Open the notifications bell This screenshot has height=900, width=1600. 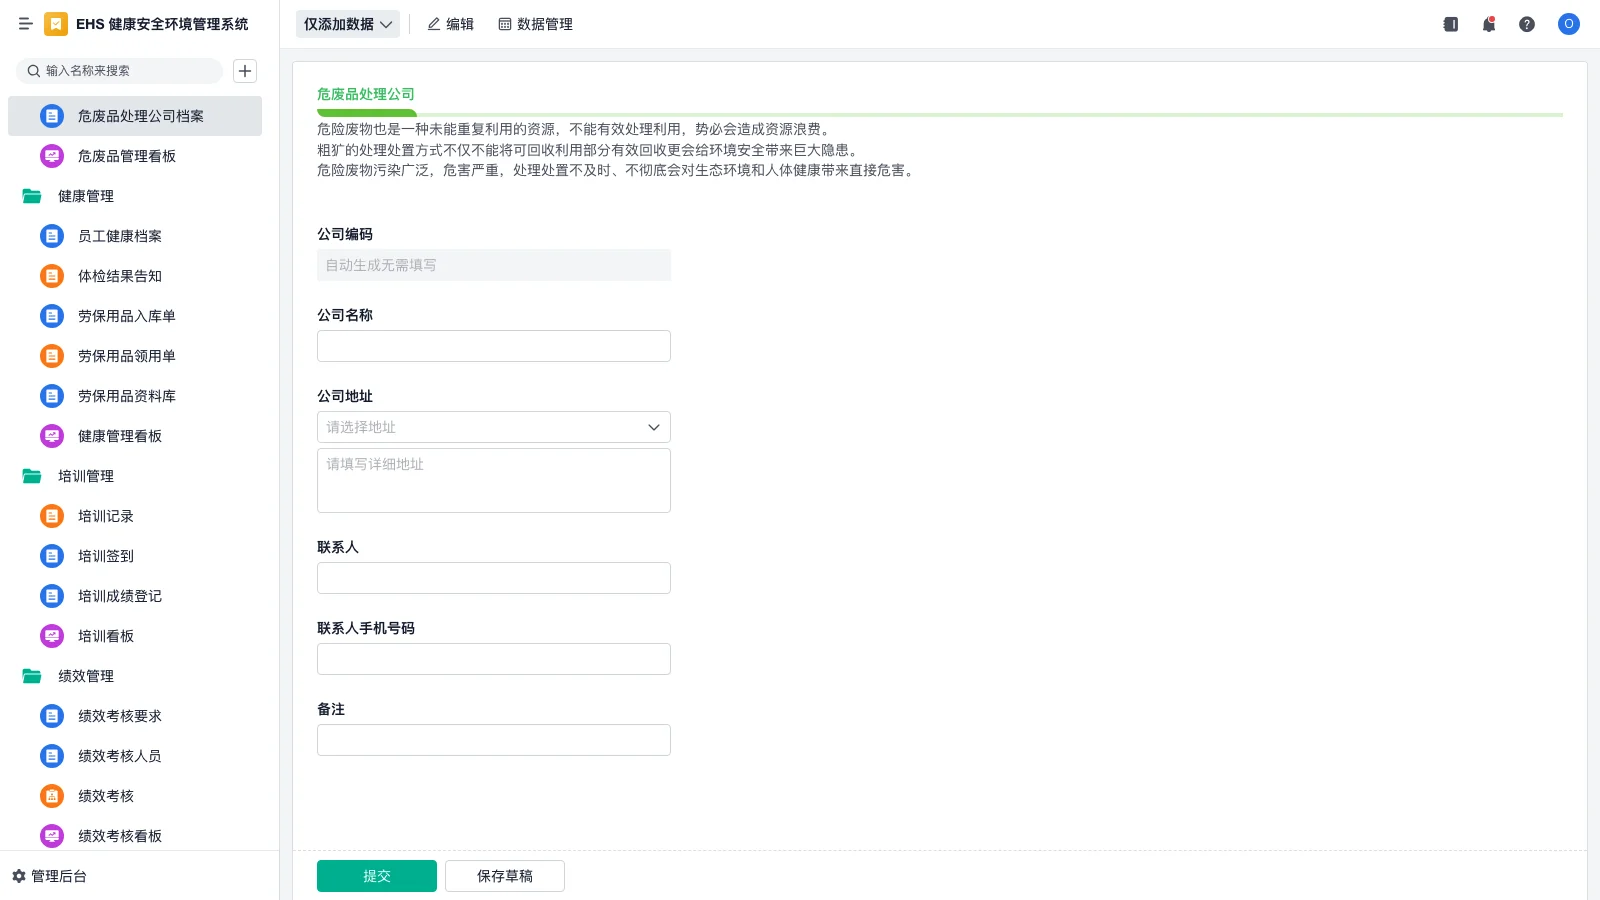click(1488, 24)
